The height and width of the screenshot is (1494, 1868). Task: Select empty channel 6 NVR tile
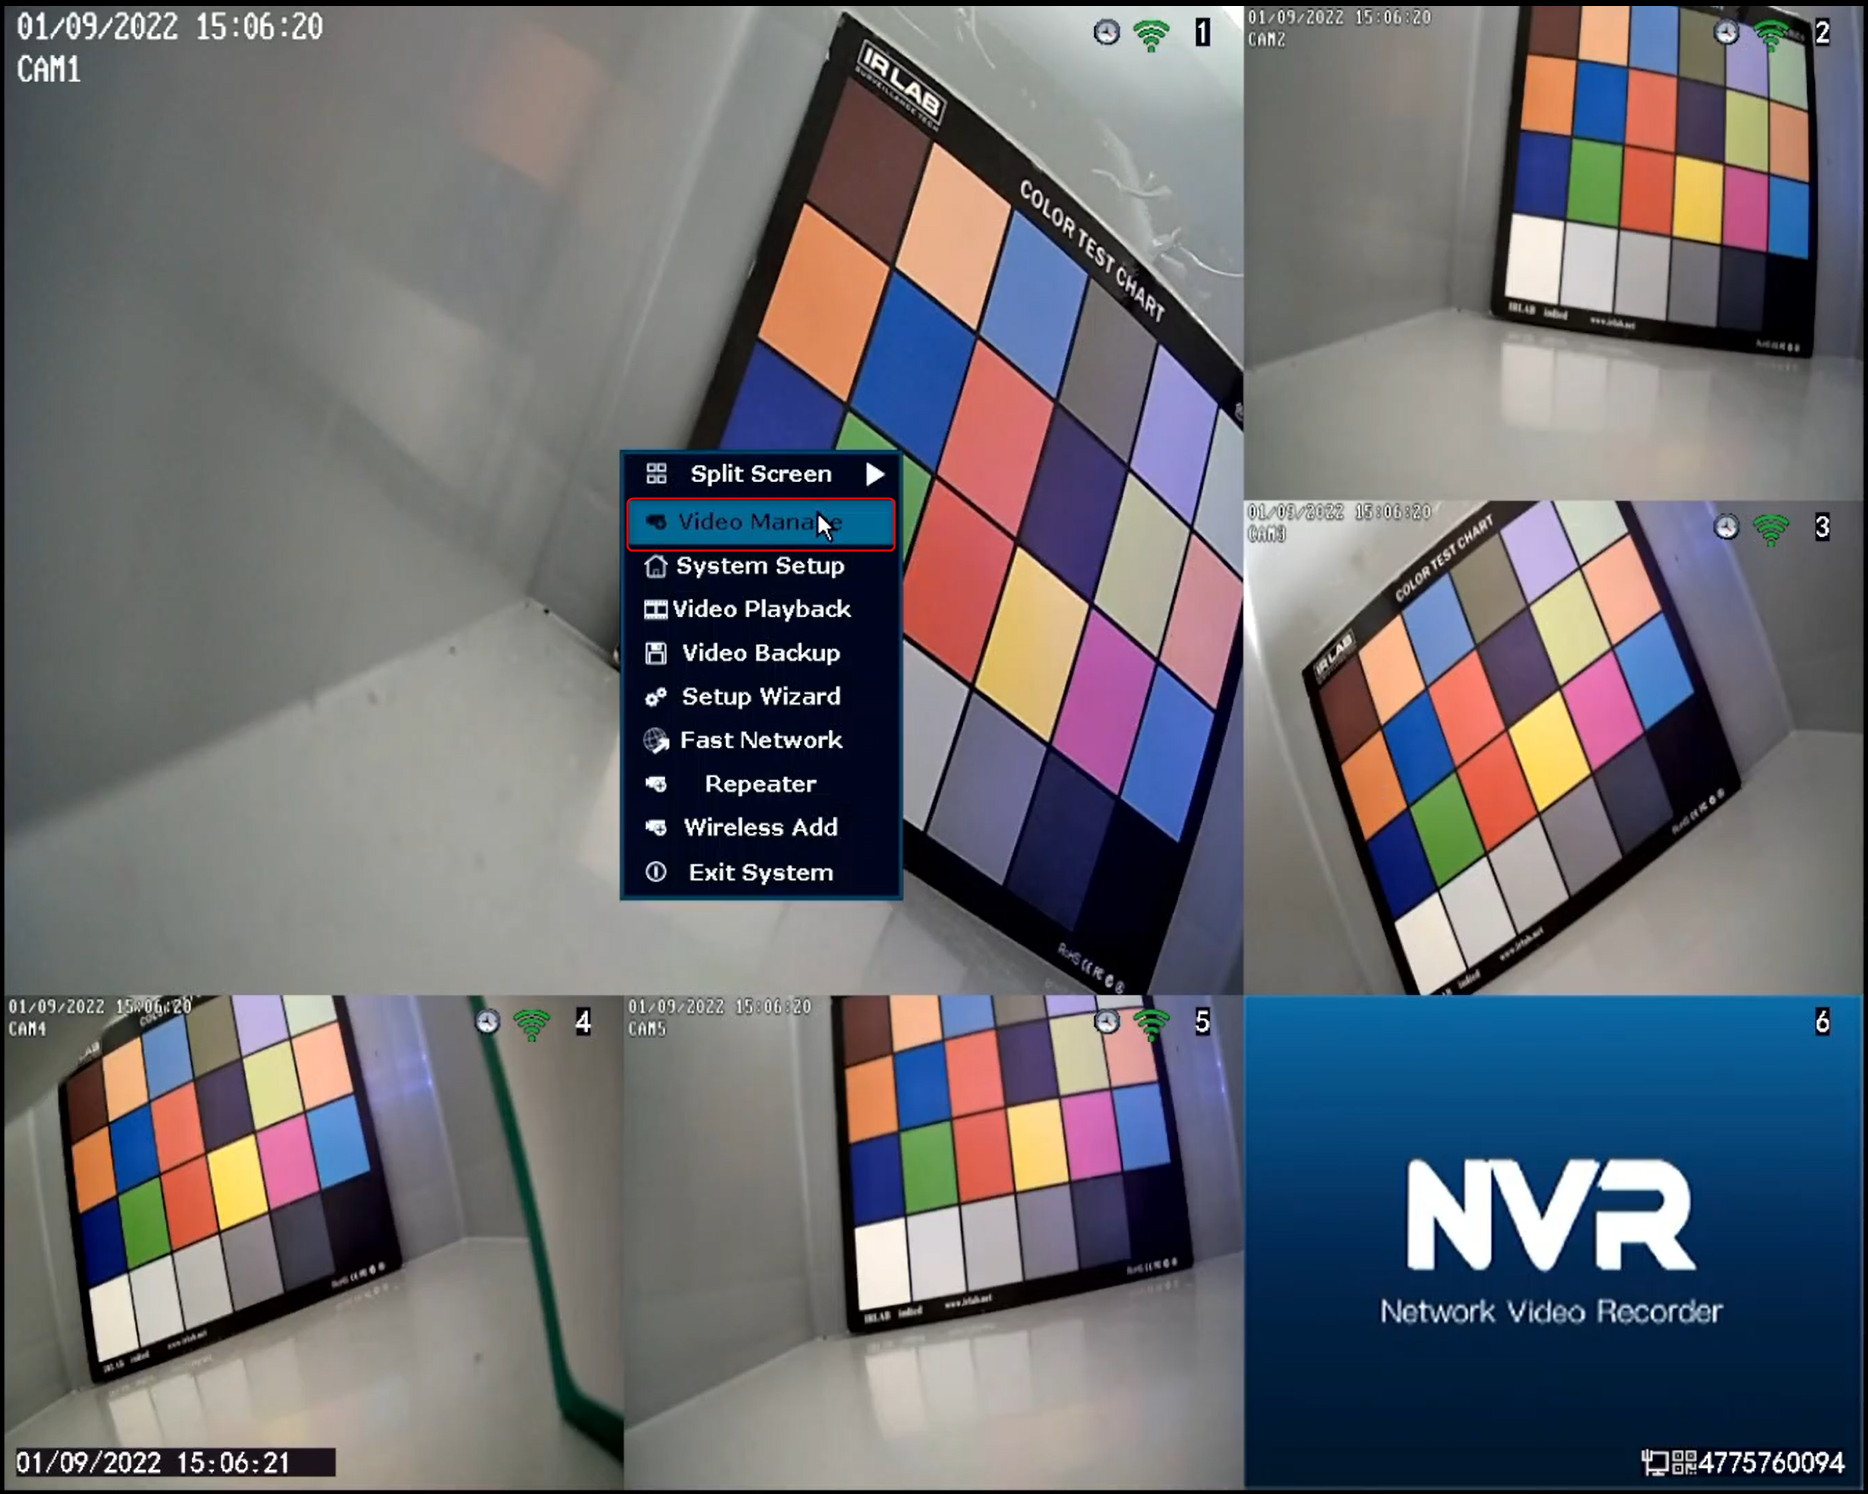point(1554,1241)
